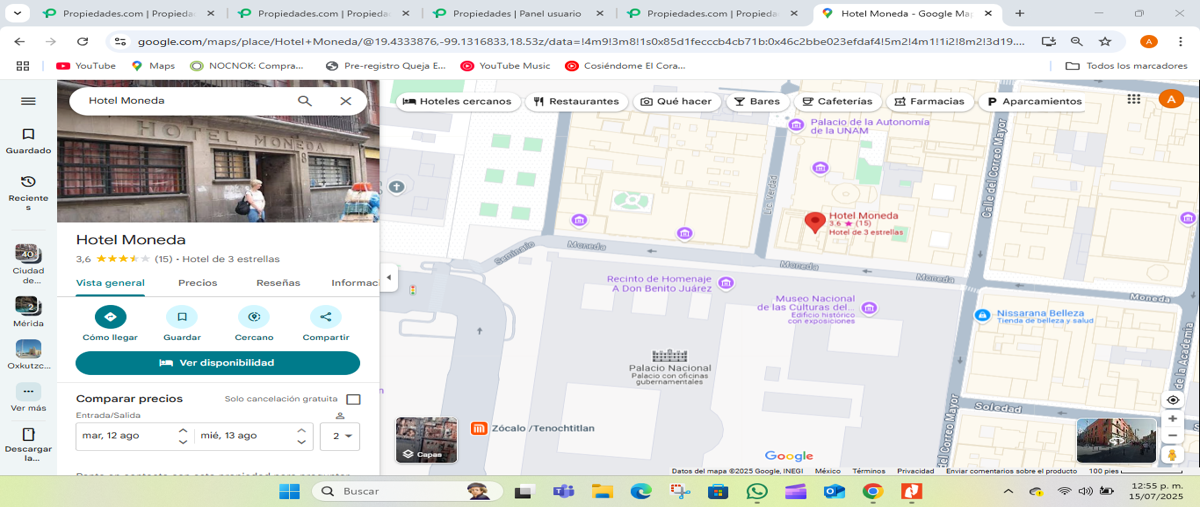This screenshot has height=507, width=1200.
Task: Click the Privacidad link in map footer
Action: coord(915,471)
